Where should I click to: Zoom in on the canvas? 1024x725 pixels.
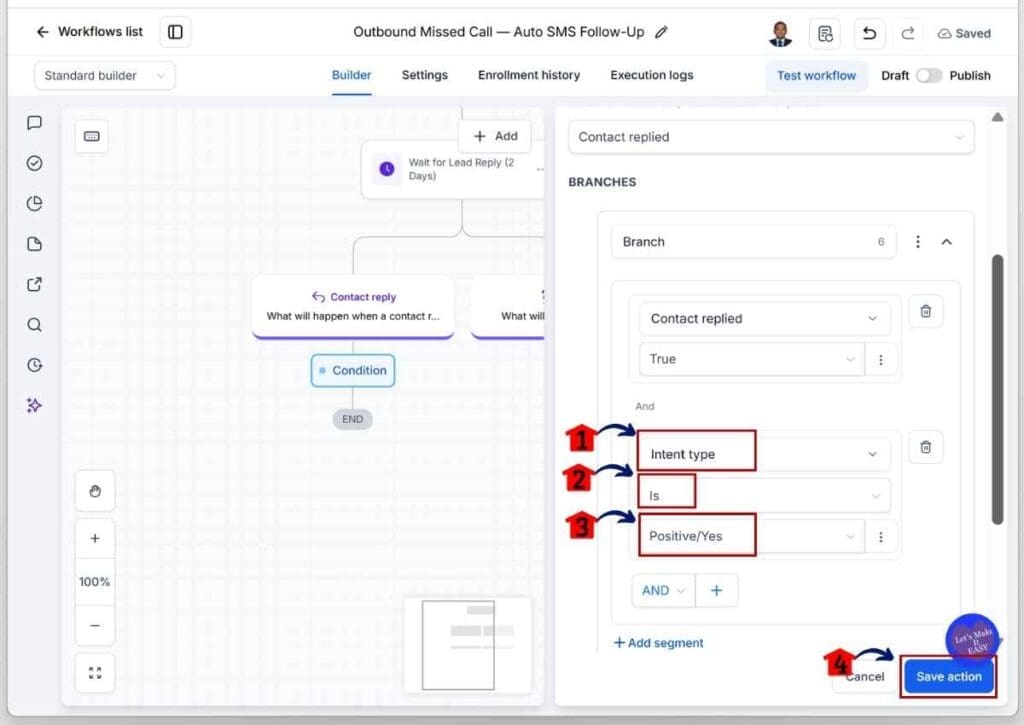pos(95,538)
